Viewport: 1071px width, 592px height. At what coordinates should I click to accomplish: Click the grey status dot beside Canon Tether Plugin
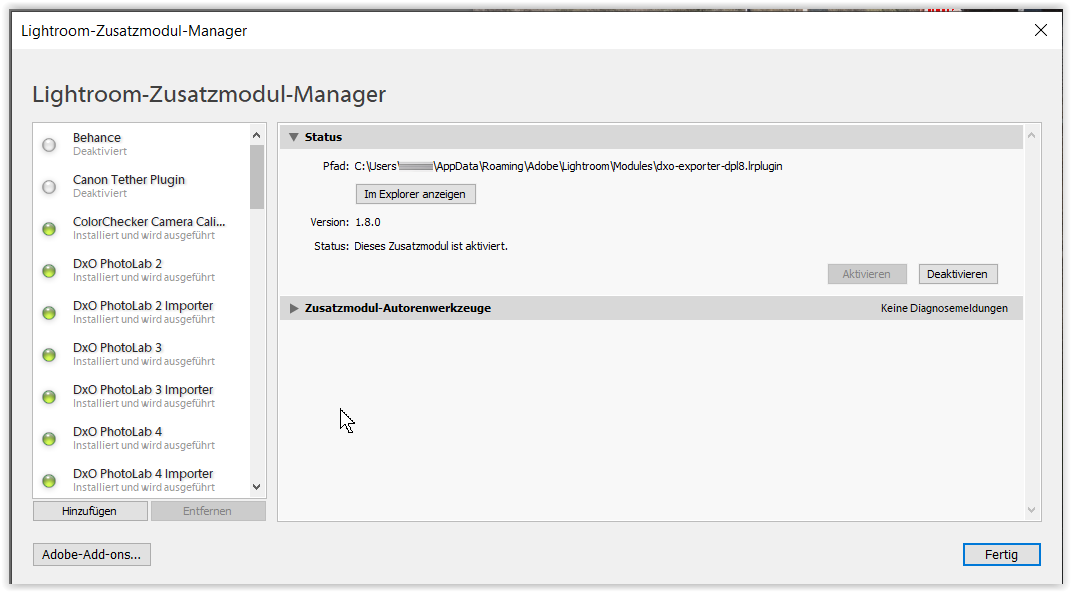click(49, 187)
